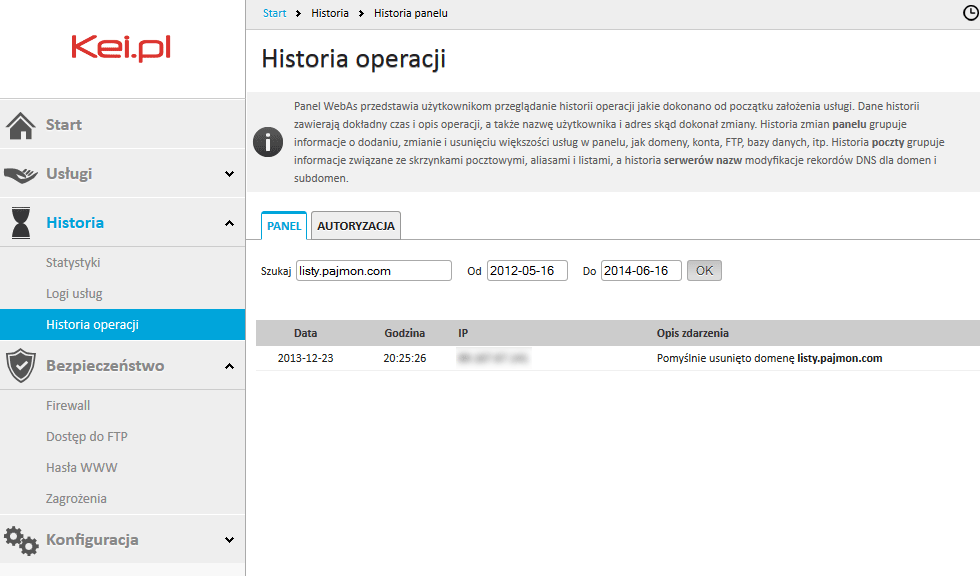Click the Szukaj search input field
The height and width of the screenshot is (576, 980).
click(x=374, y=271)
